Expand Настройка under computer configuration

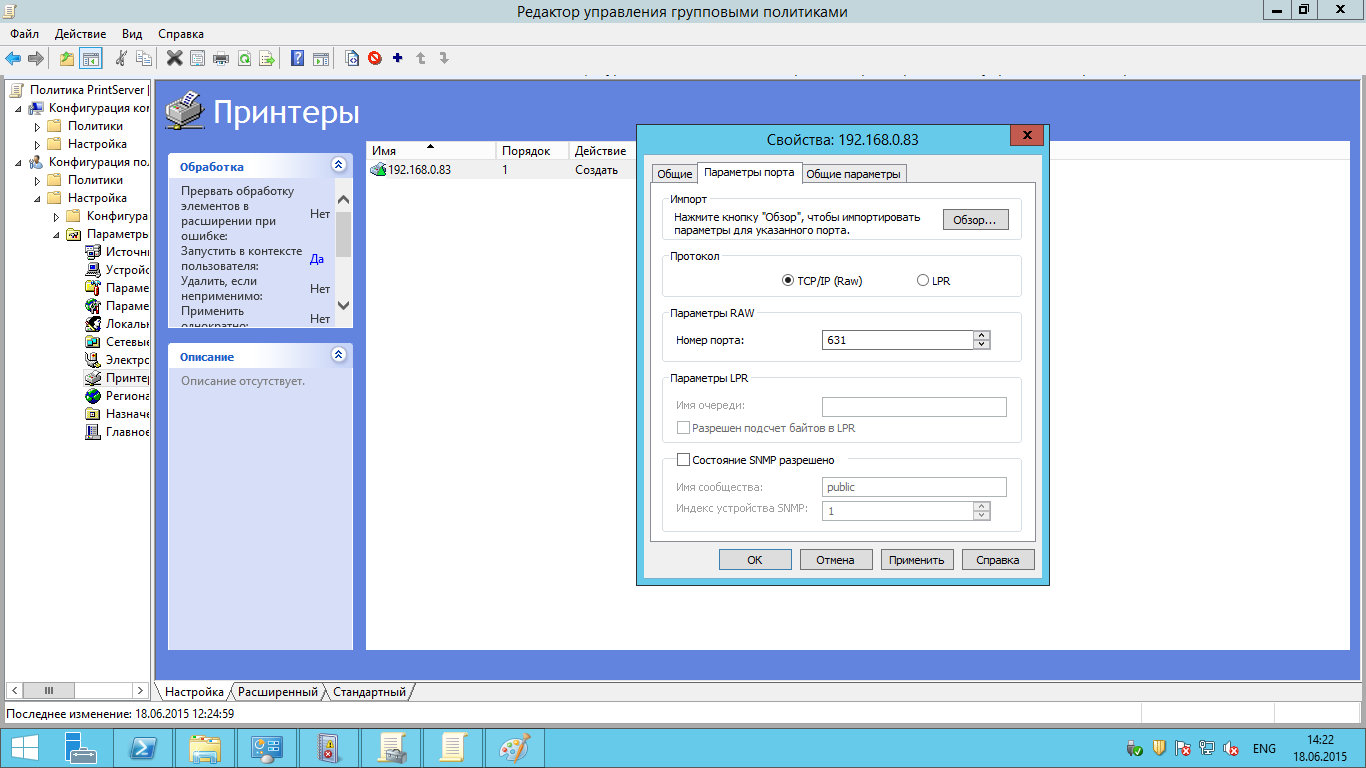37,144
